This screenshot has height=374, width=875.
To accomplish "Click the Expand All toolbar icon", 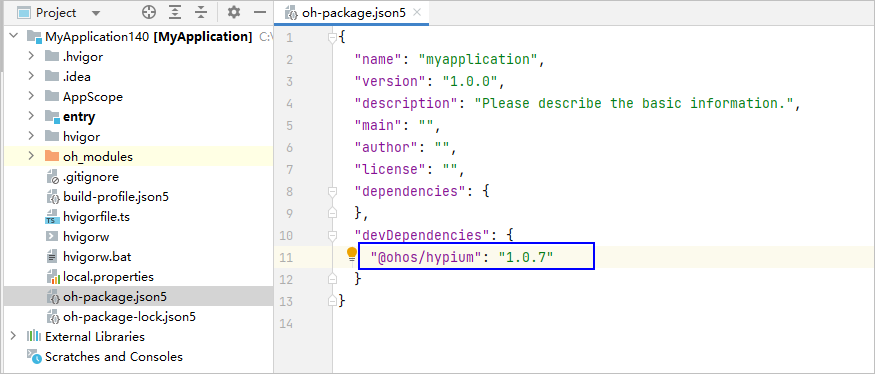I will coord(175,12).
